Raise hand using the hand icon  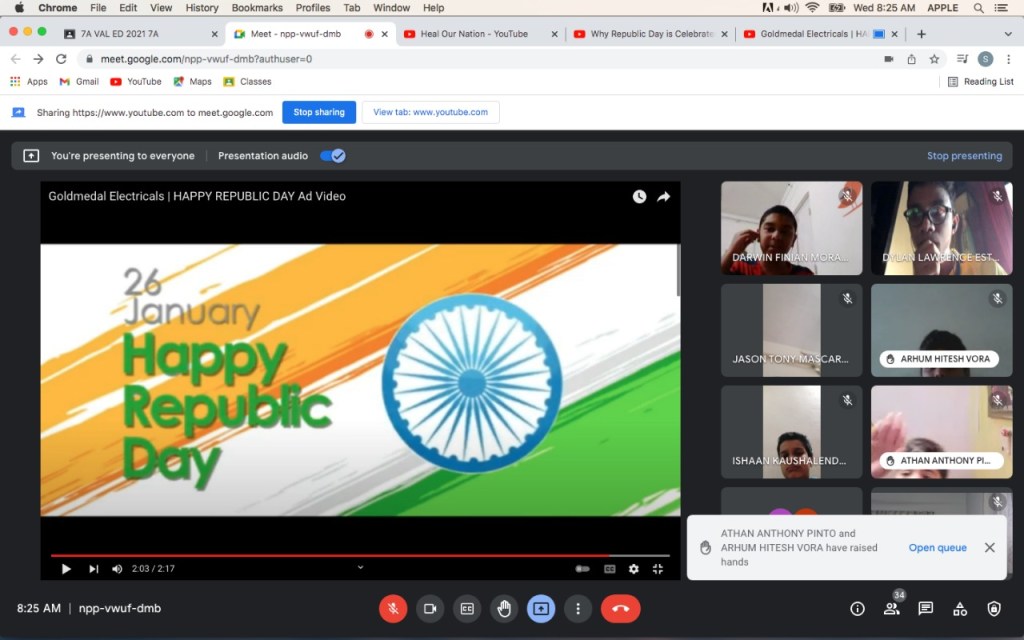(x=504, y=608)
